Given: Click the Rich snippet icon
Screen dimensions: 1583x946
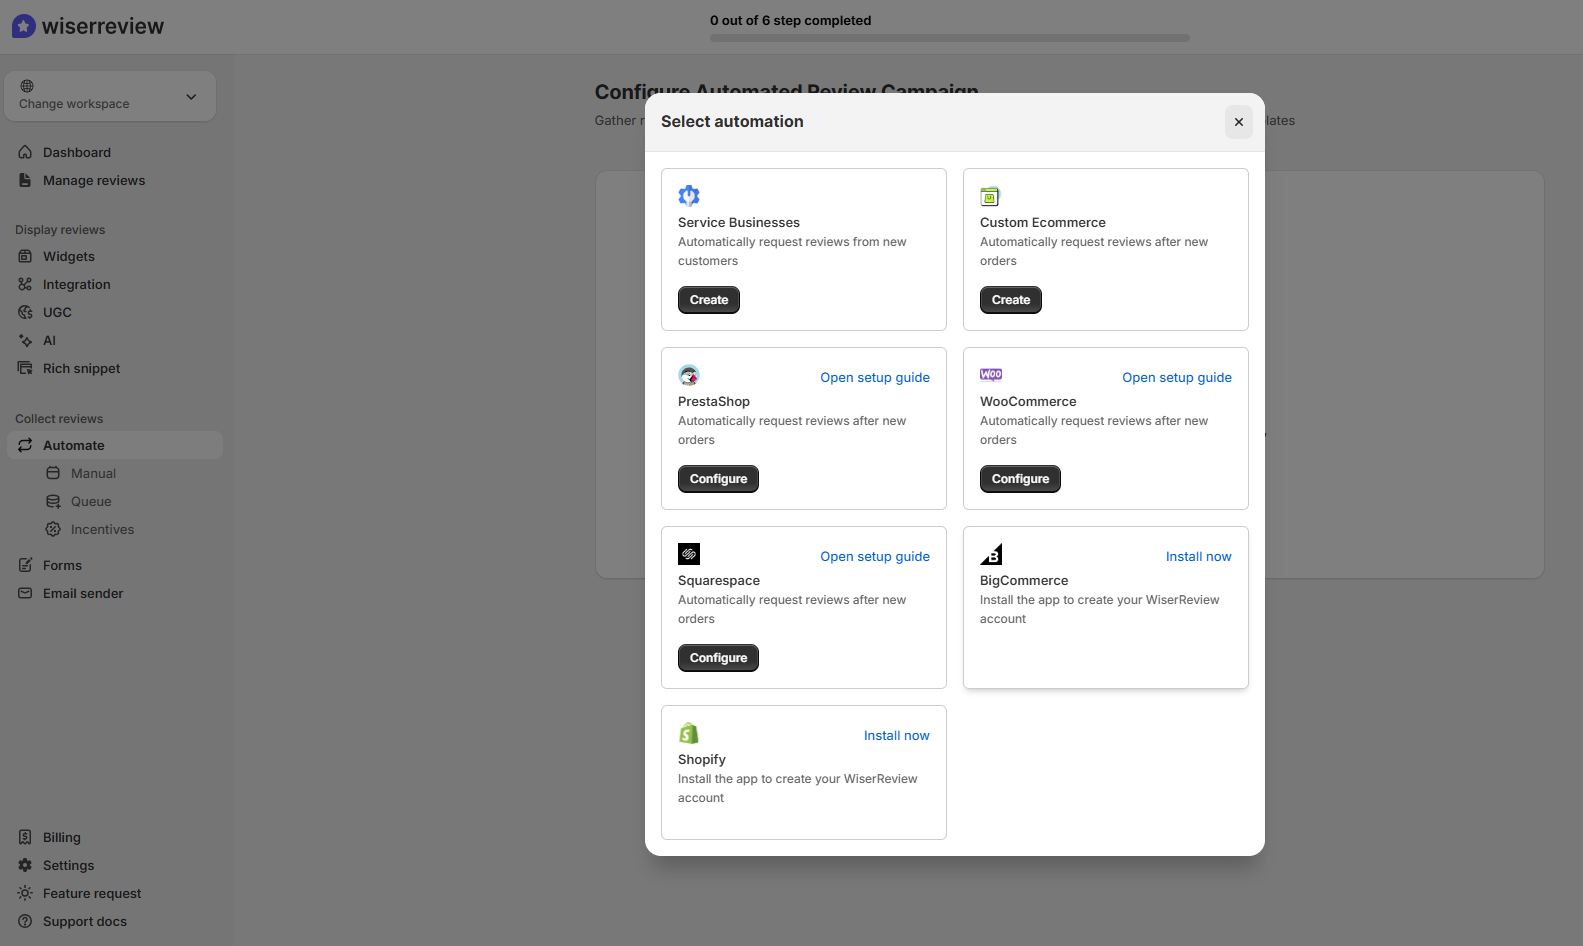Looking at the screenshot, I should (x=25, y=368).
